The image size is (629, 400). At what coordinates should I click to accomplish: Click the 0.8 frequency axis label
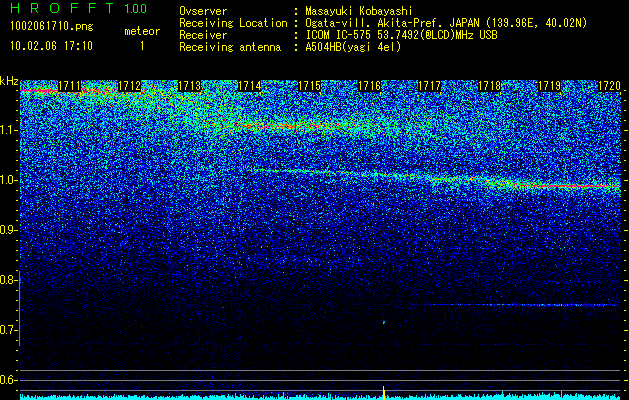tap(7, 280)
